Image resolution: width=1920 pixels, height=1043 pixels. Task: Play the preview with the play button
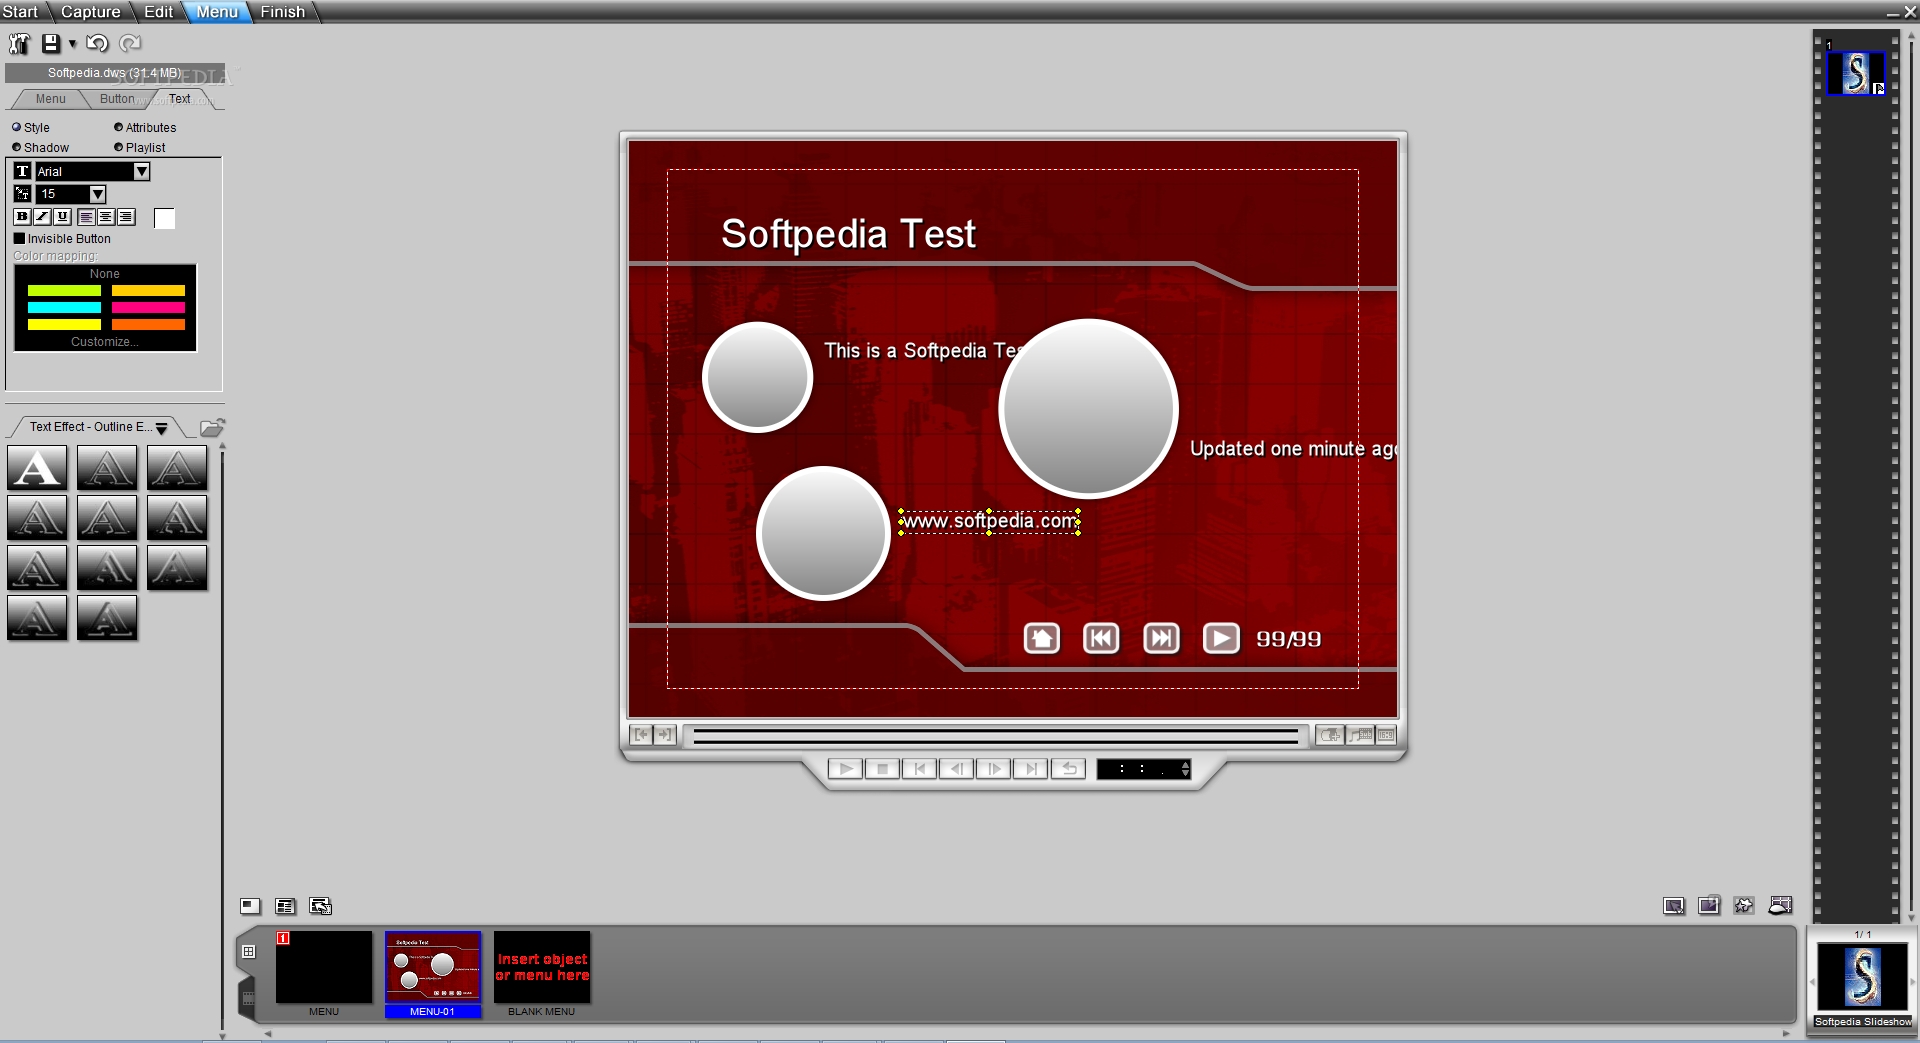point(845,769)
